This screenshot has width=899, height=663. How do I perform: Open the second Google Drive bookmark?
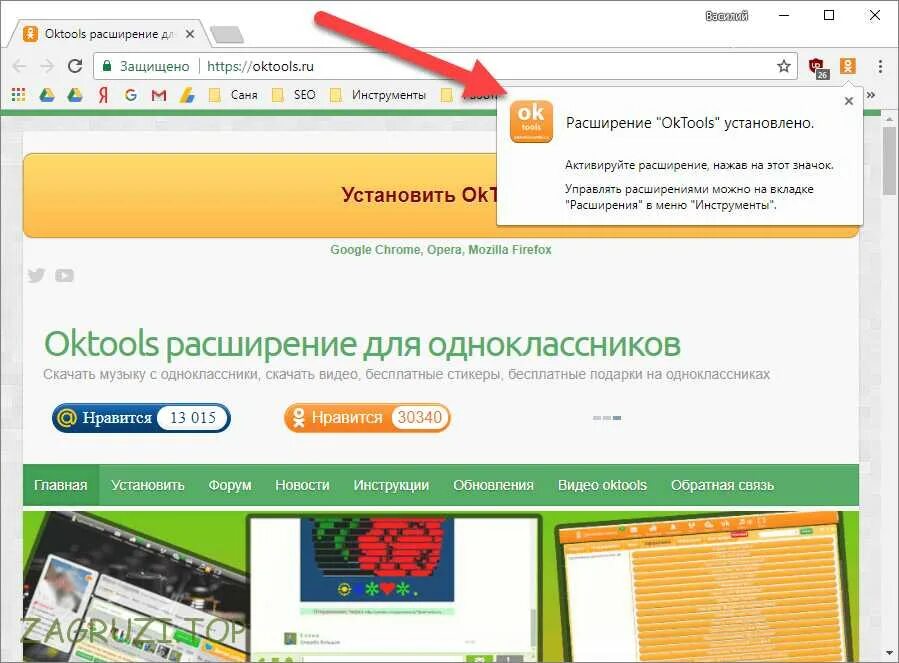[75, 95]
